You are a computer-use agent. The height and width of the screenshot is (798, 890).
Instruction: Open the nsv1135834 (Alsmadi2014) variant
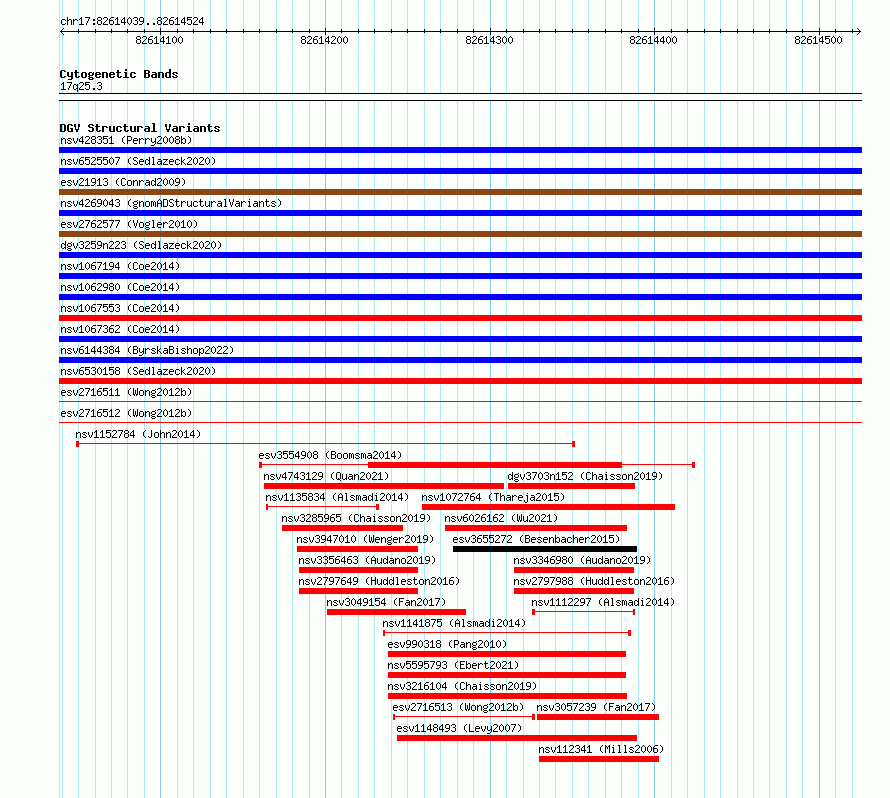(x=337, y=497)
